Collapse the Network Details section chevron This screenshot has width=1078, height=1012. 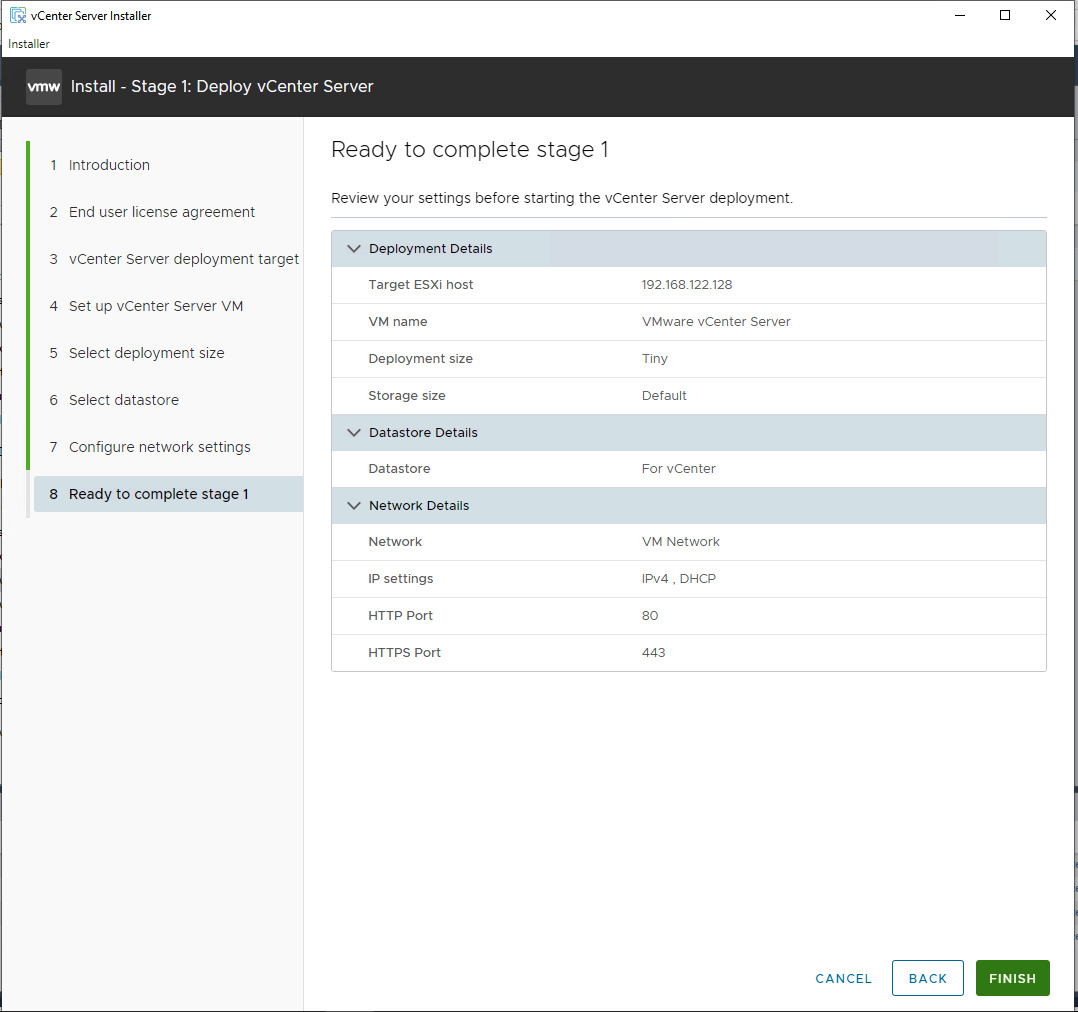pos(354,505)
